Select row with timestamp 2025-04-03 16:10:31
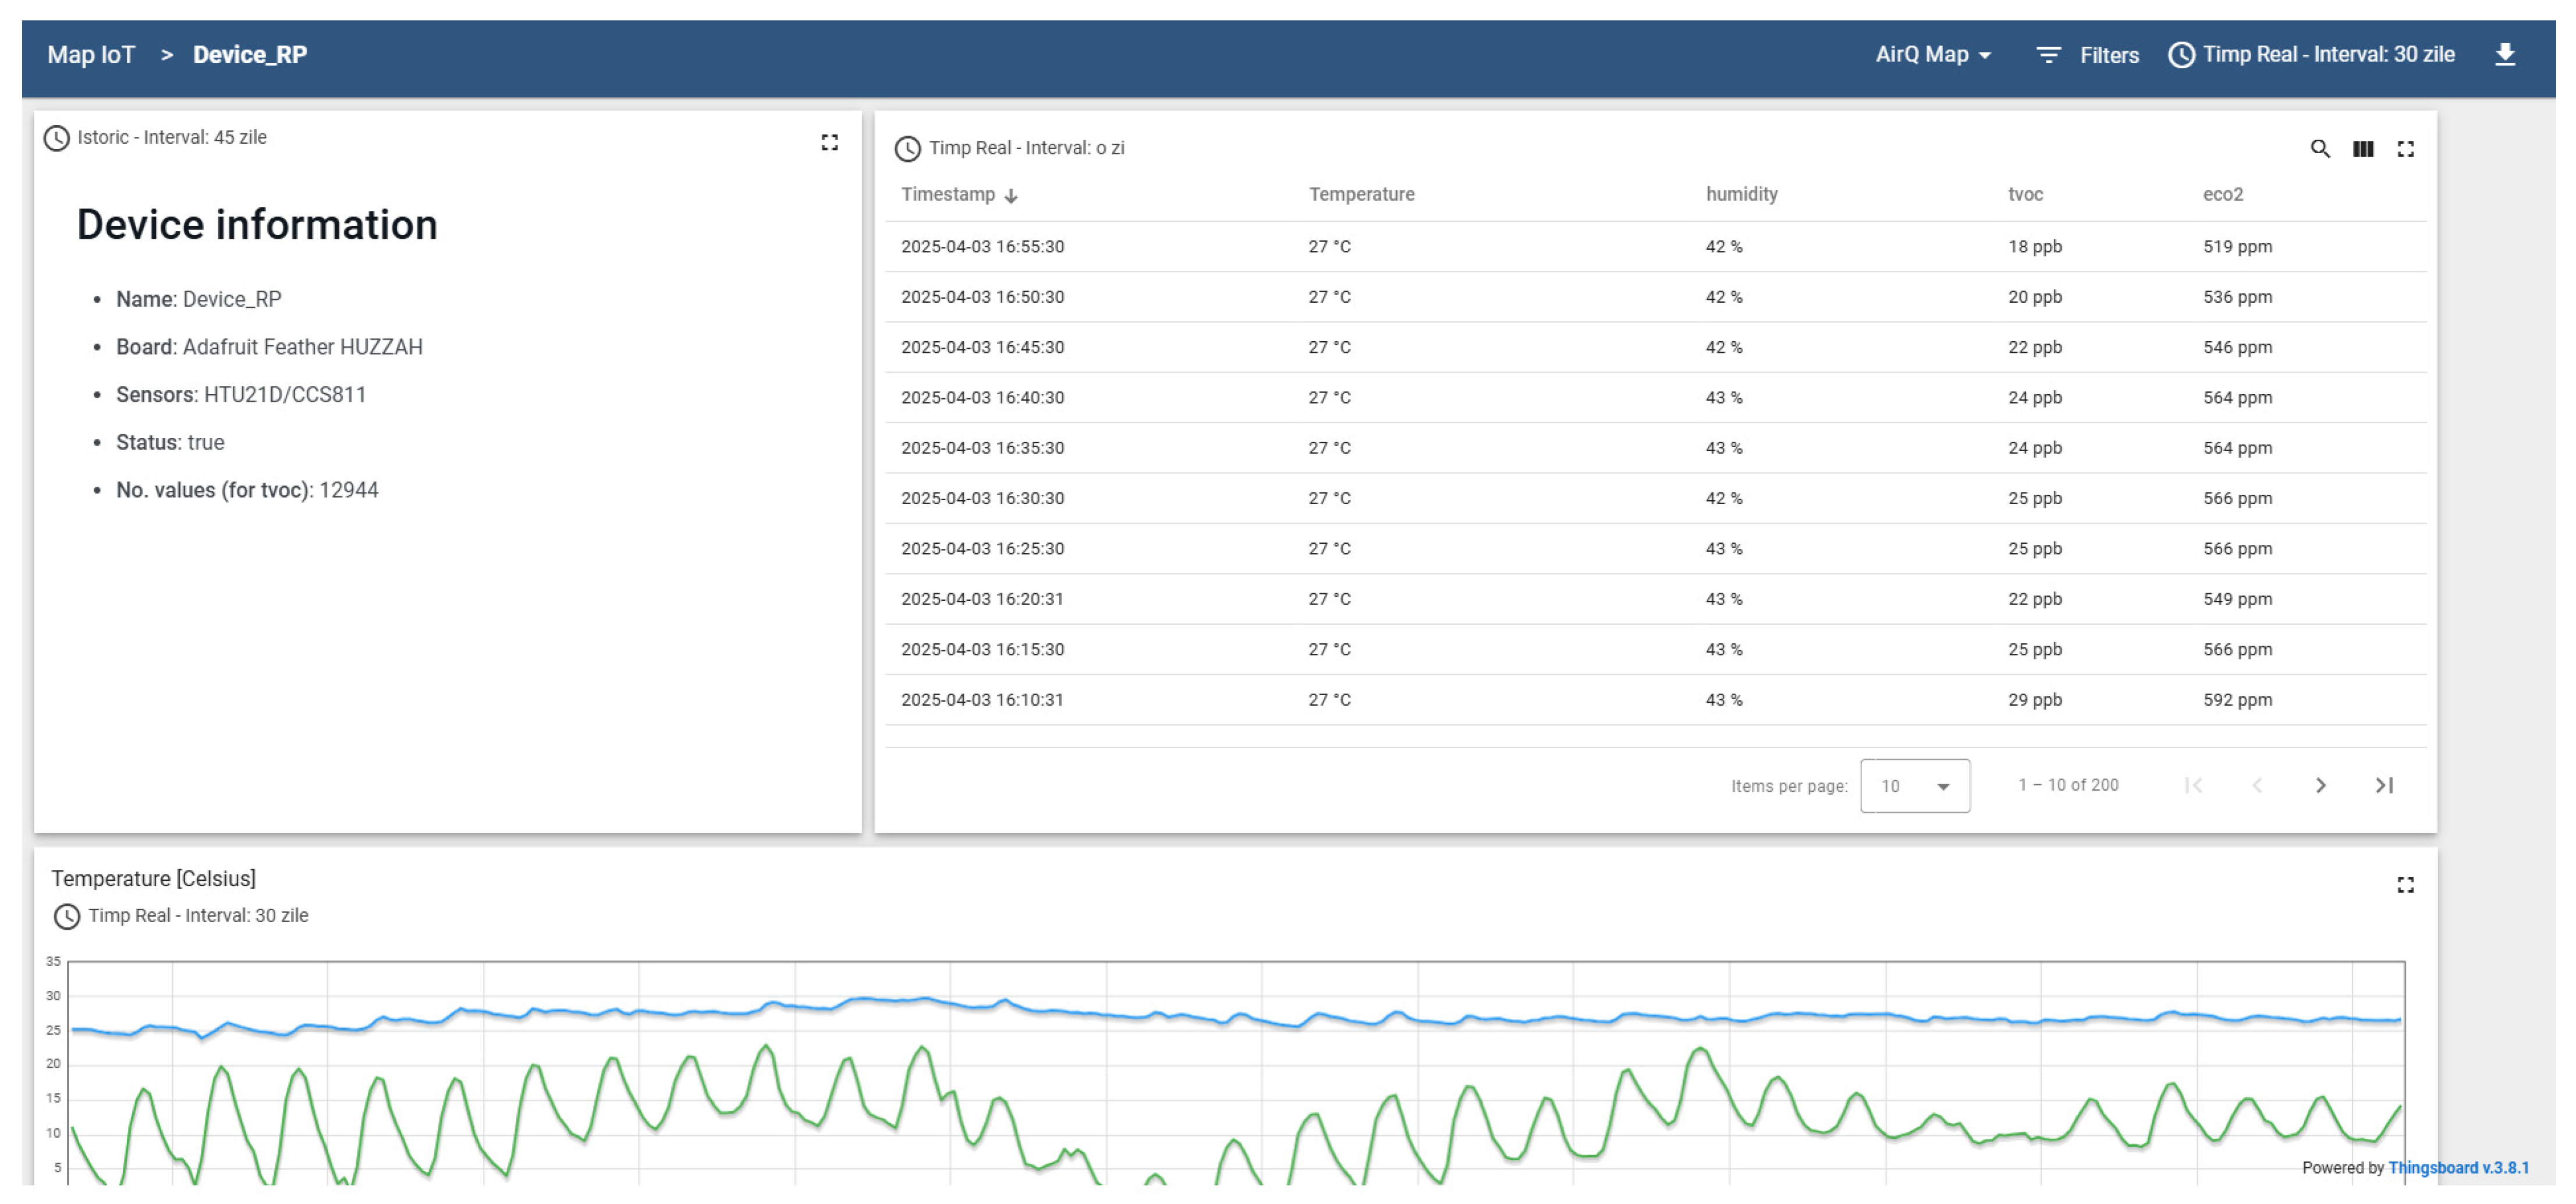This screenshot has width=2576, height=1204. [x=1655, y=700]
